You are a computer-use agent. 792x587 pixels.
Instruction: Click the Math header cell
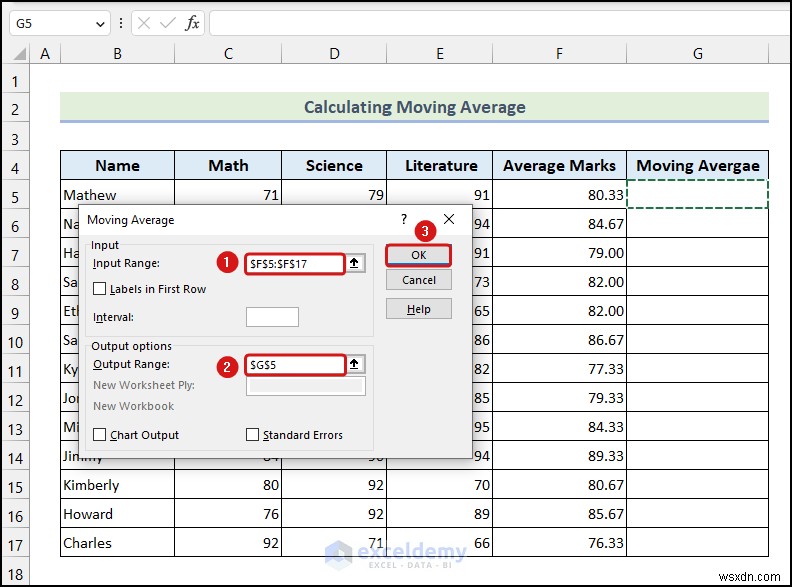click(228, 165)
